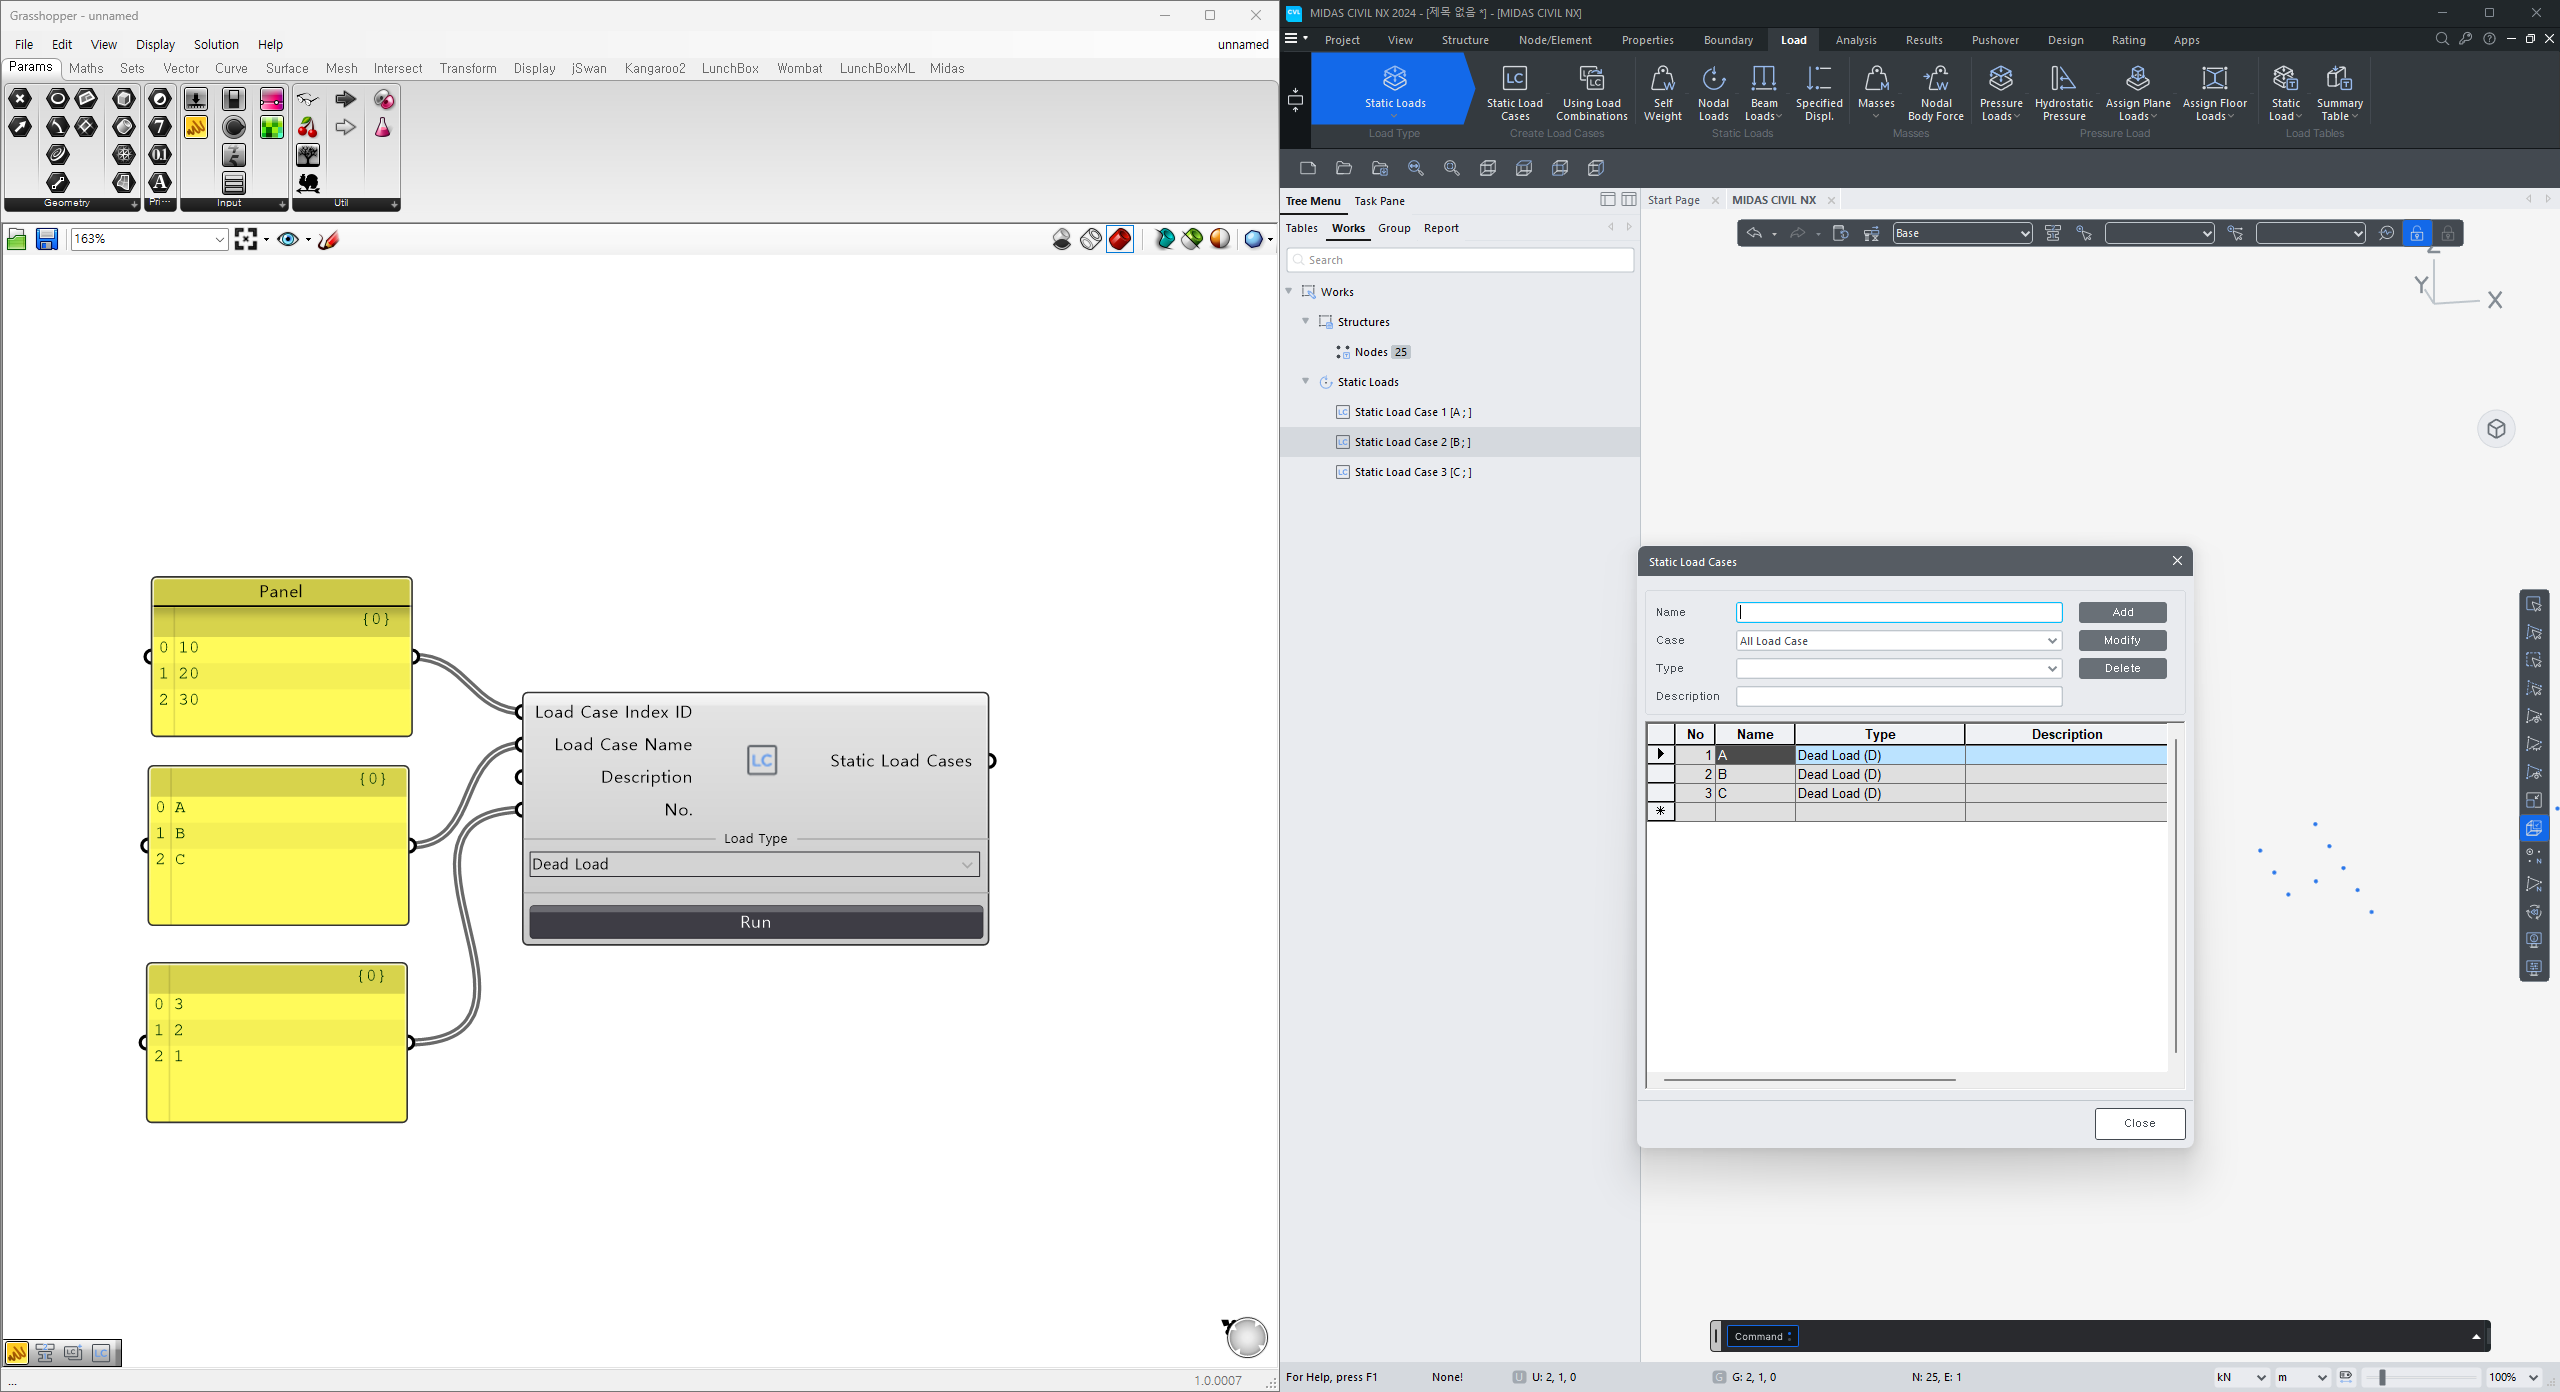Choose the Integer '7' parameter icon

(x=160, y=127)
